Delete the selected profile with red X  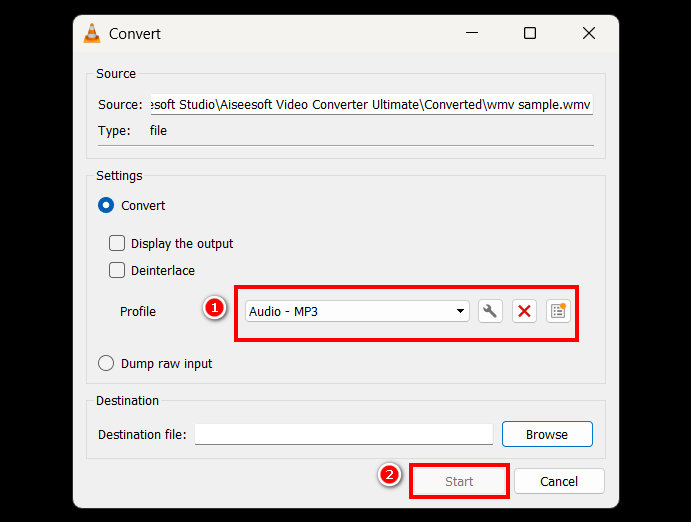[524, 311]
